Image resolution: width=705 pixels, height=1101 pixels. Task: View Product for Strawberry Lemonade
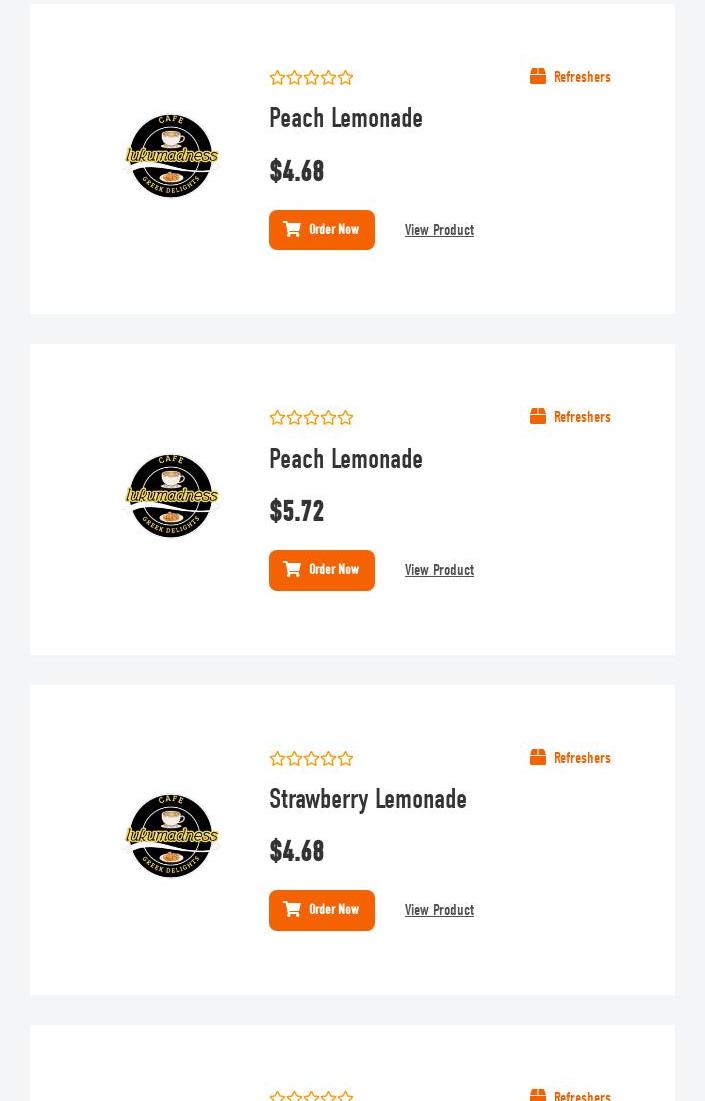point(440,910)
